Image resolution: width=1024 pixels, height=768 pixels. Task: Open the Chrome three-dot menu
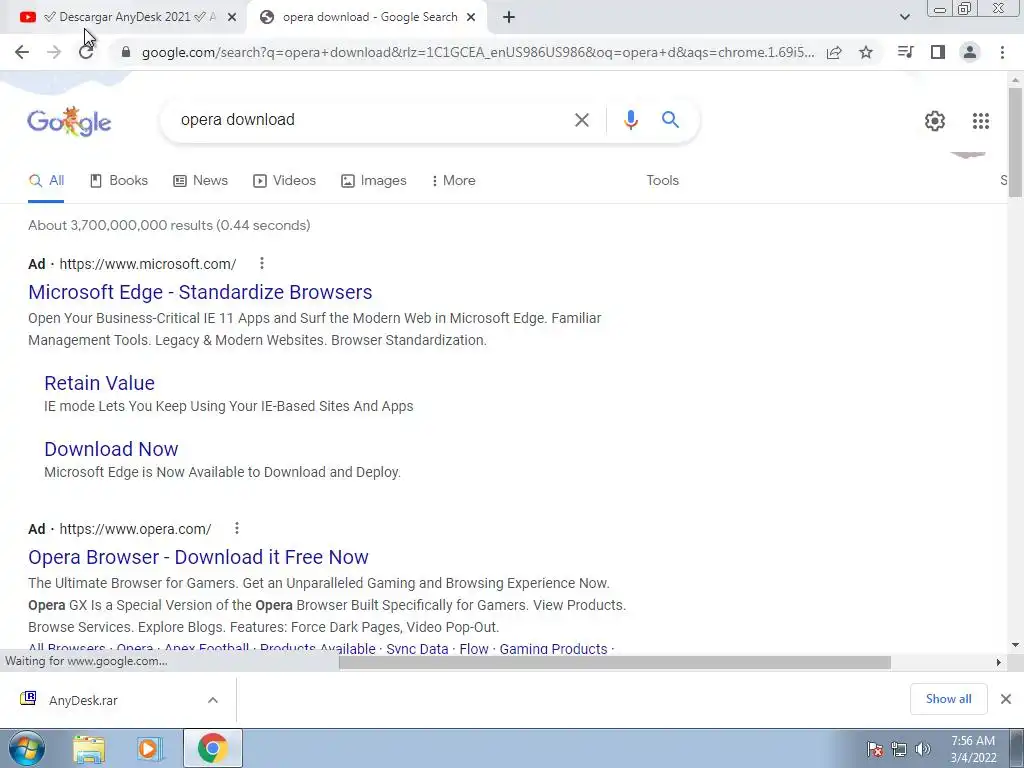click(1002, 52)
